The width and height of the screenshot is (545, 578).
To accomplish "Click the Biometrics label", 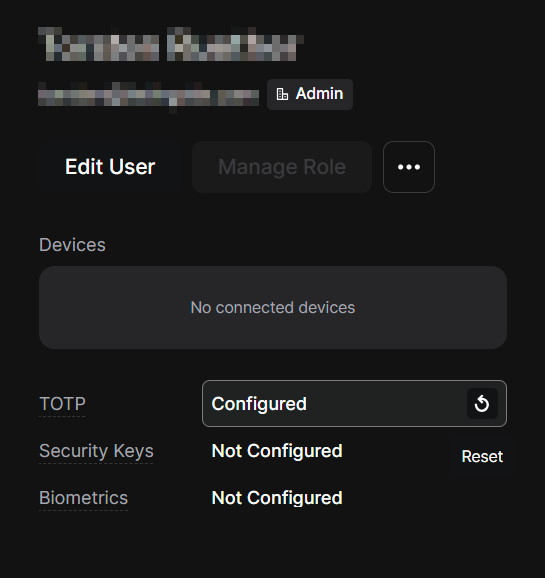I will 84,498.
